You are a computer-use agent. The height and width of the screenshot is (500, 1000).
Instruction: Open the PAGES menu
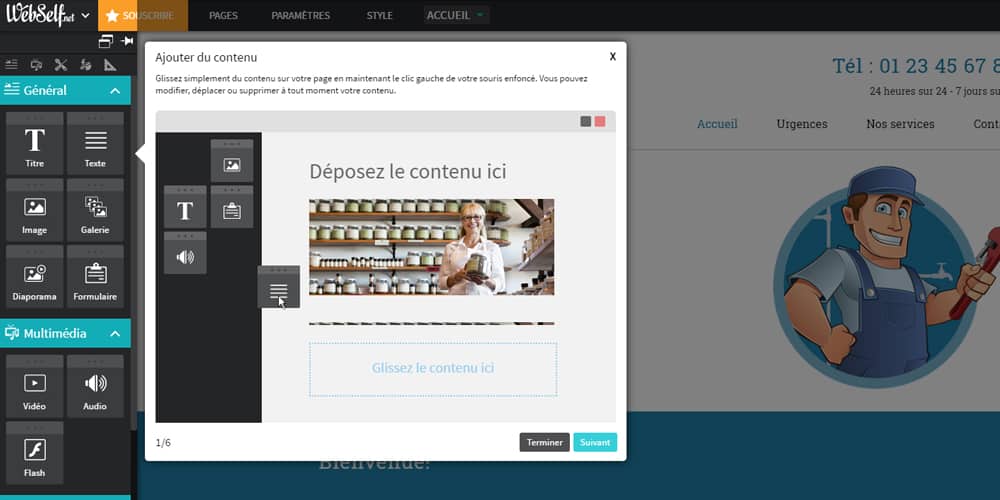coord(223,15)
